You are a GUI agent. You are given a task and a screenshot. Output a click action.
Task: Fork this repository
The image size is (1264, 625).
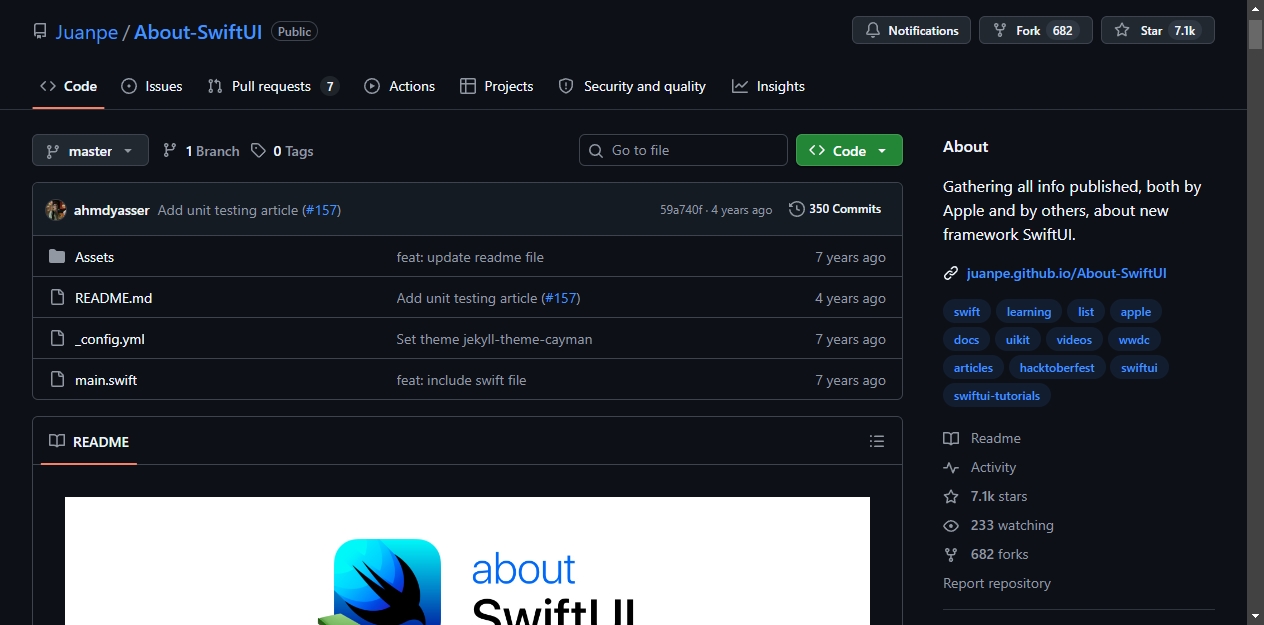pos(1036,30)
